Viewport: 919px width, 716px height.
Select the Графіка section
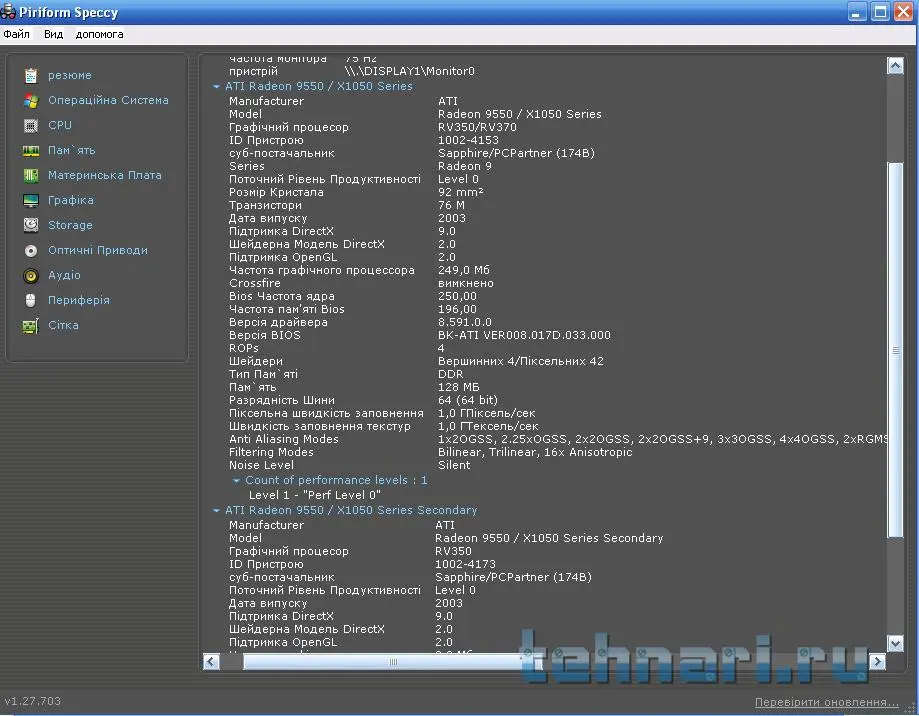pos(71,200)
